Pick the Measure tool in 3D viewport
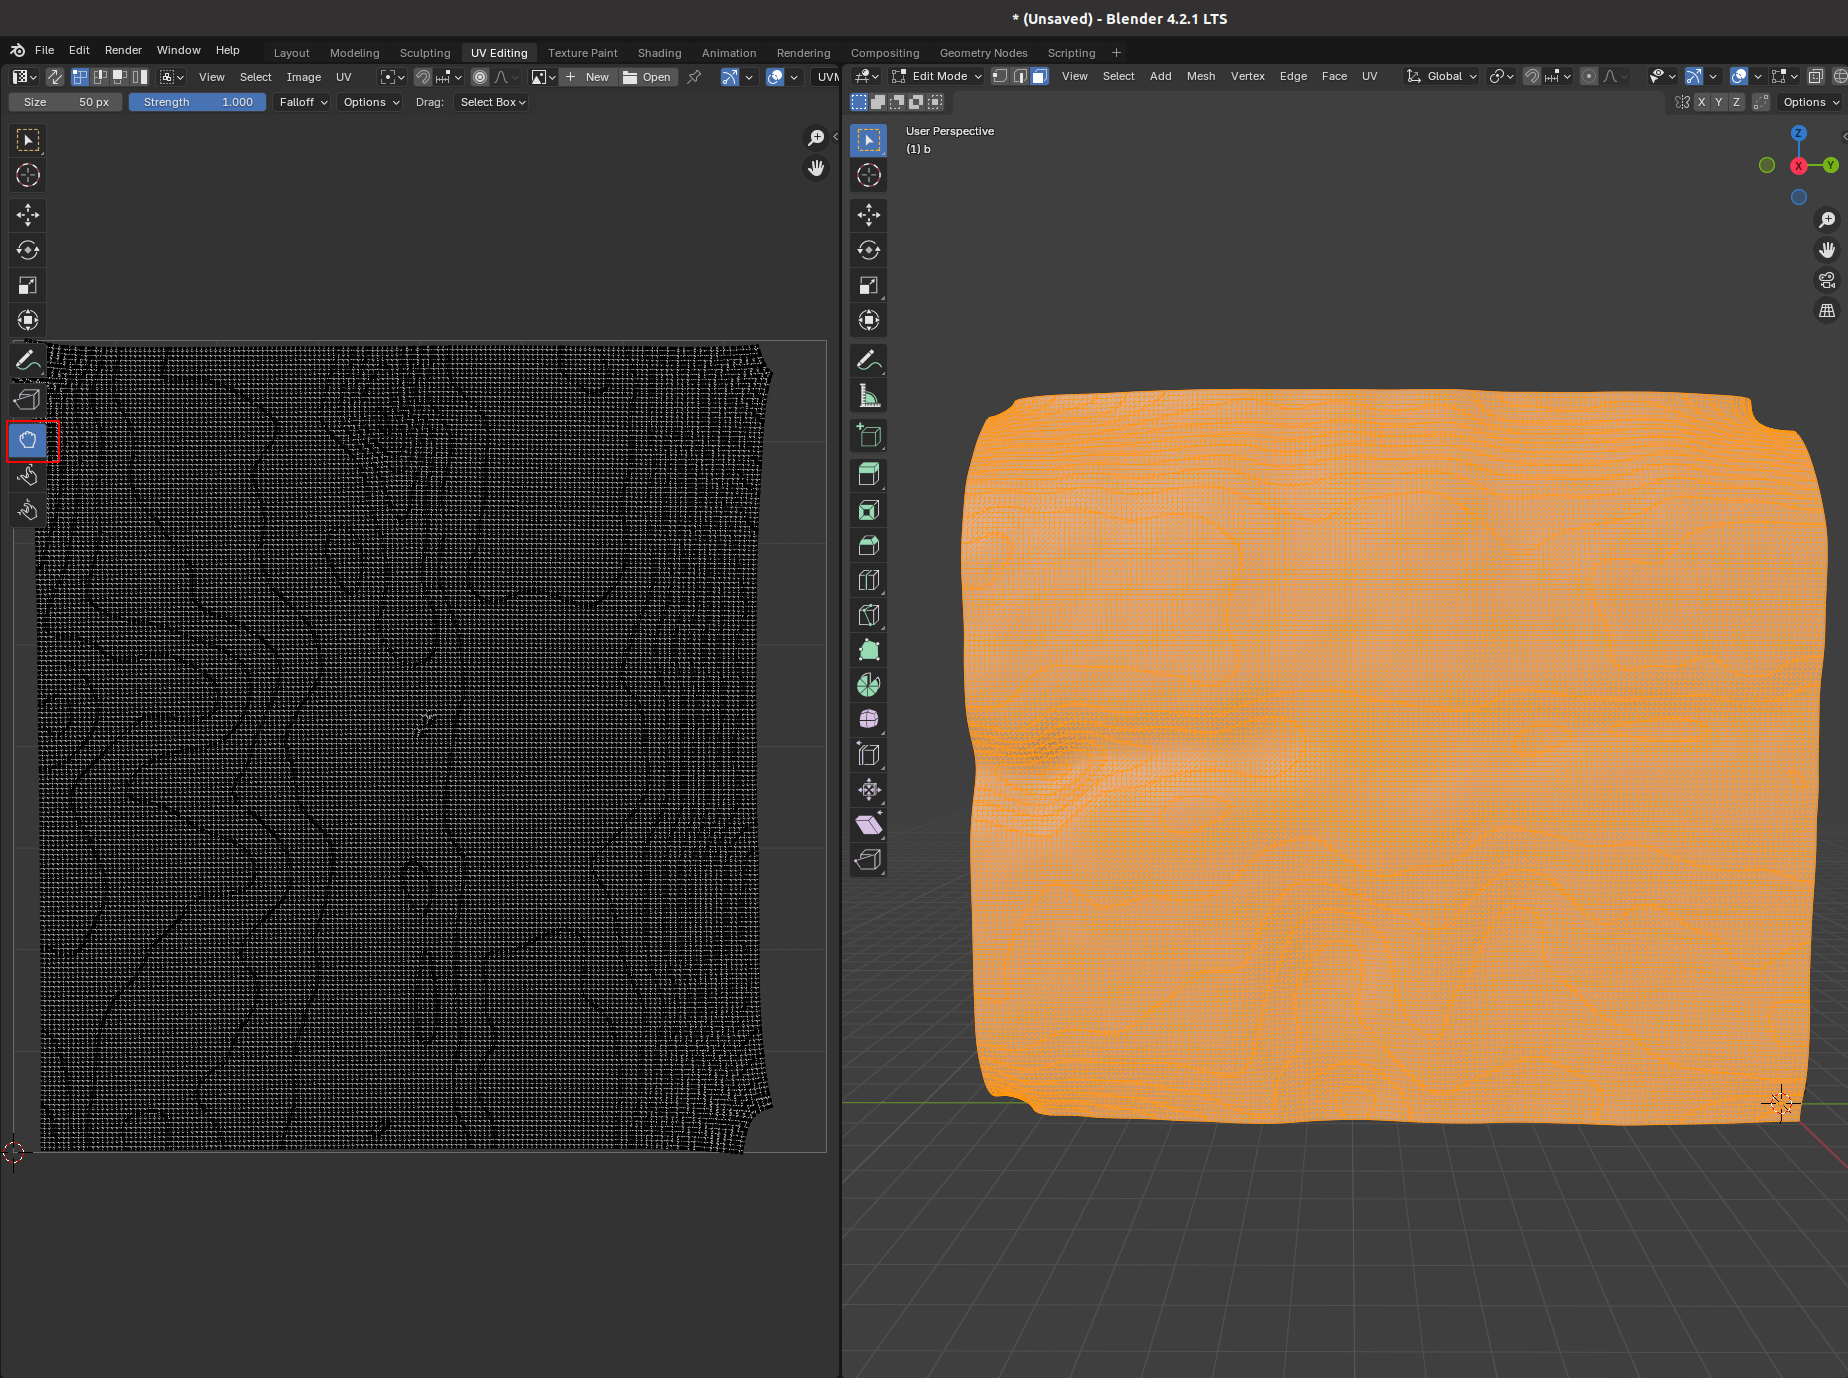This screenshot has width=1848, height=1378. (x=868, y=396)
